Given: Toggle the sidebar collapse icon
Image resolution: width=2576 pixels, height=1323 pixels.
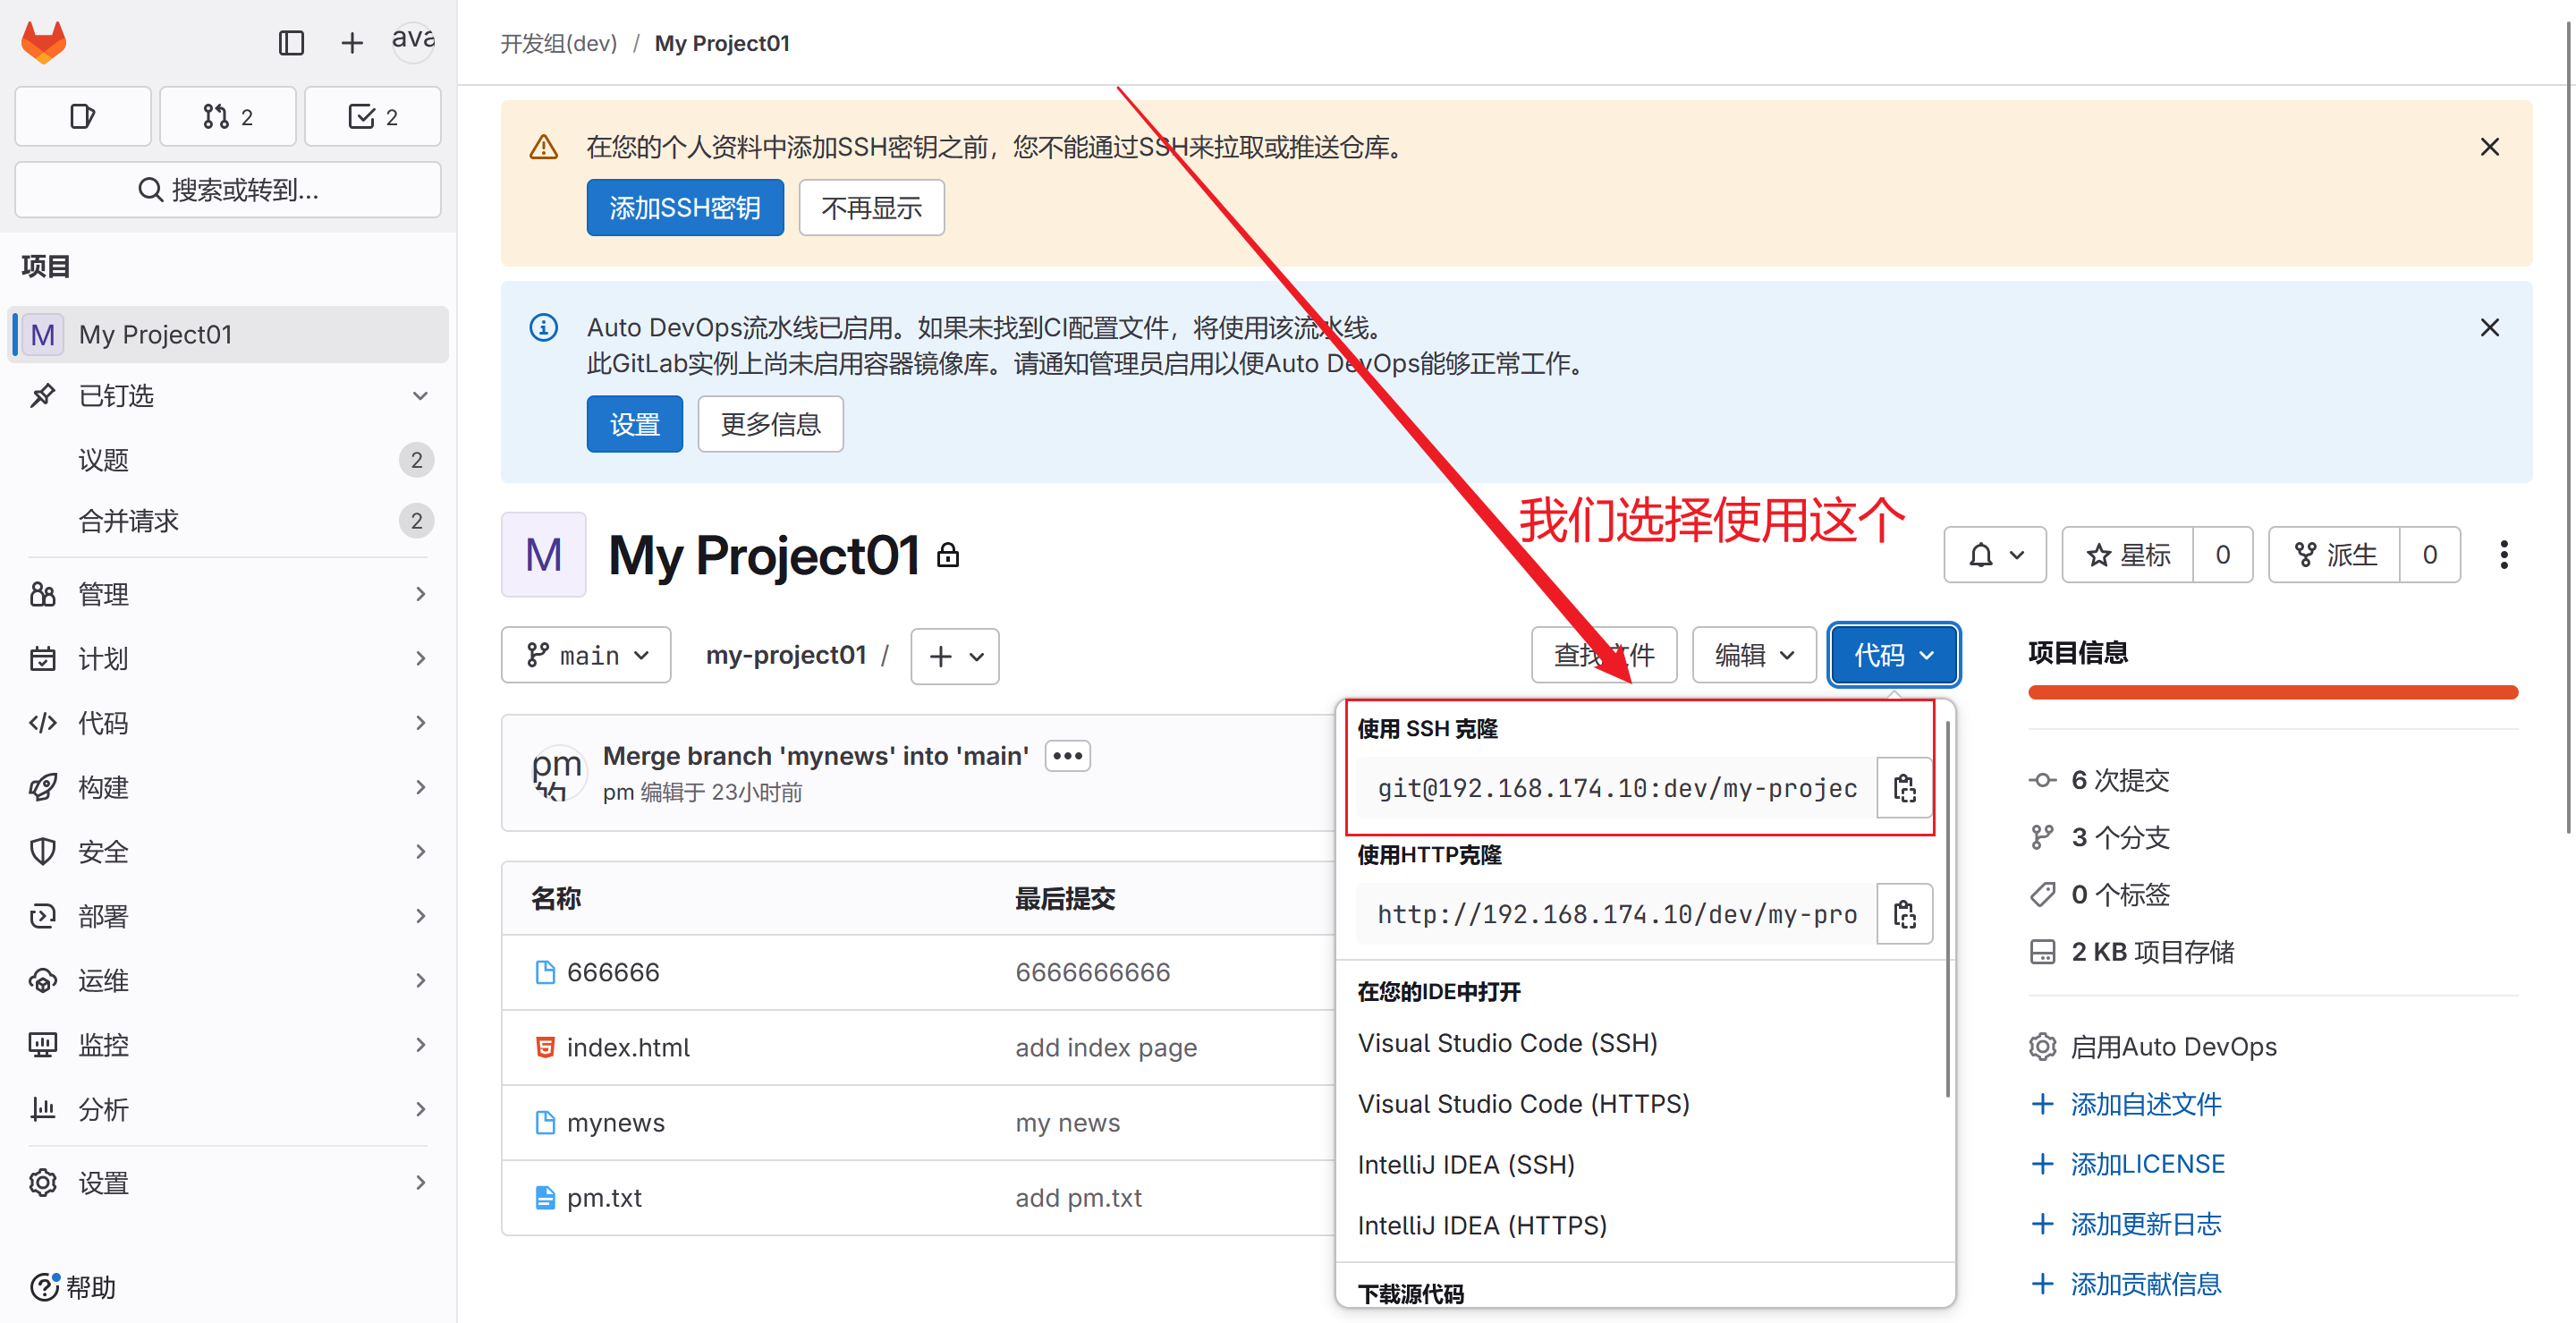Looking at the screenshot, I should [x=291, y=43].
